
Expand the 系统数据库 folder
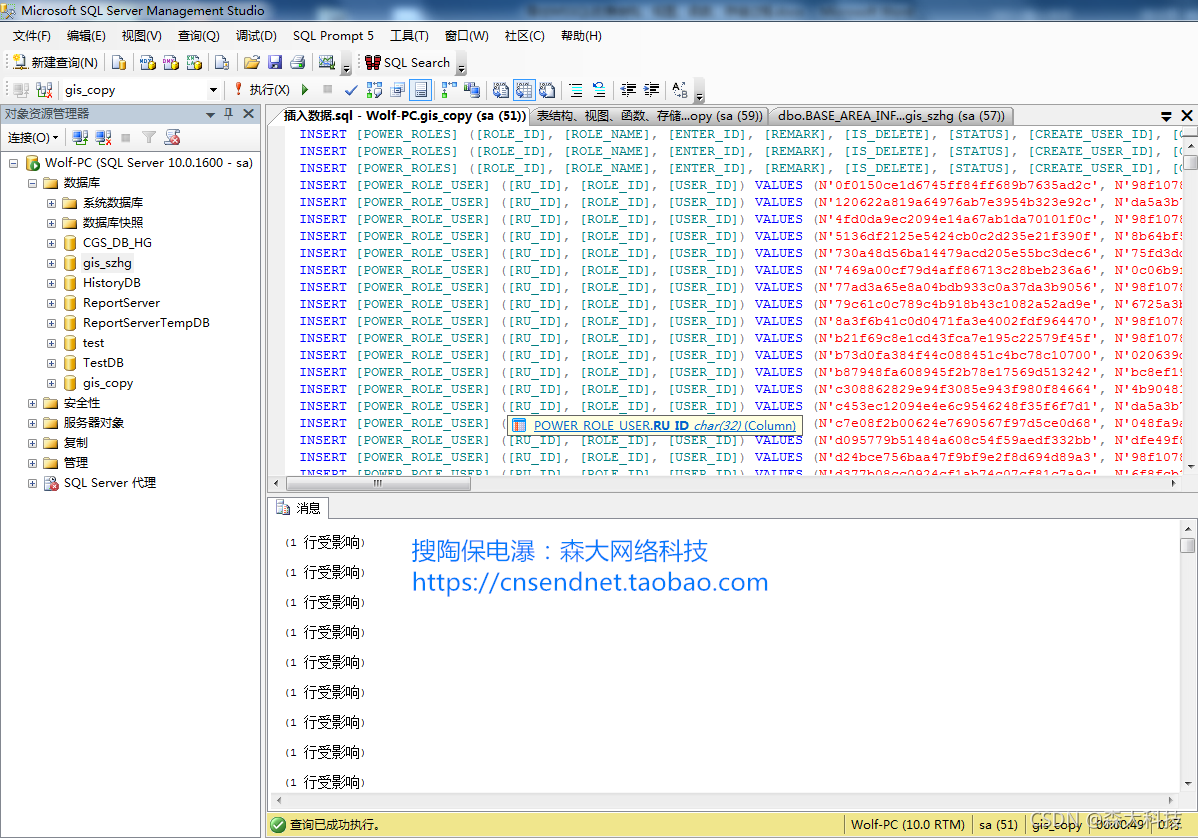coord(51,203)
